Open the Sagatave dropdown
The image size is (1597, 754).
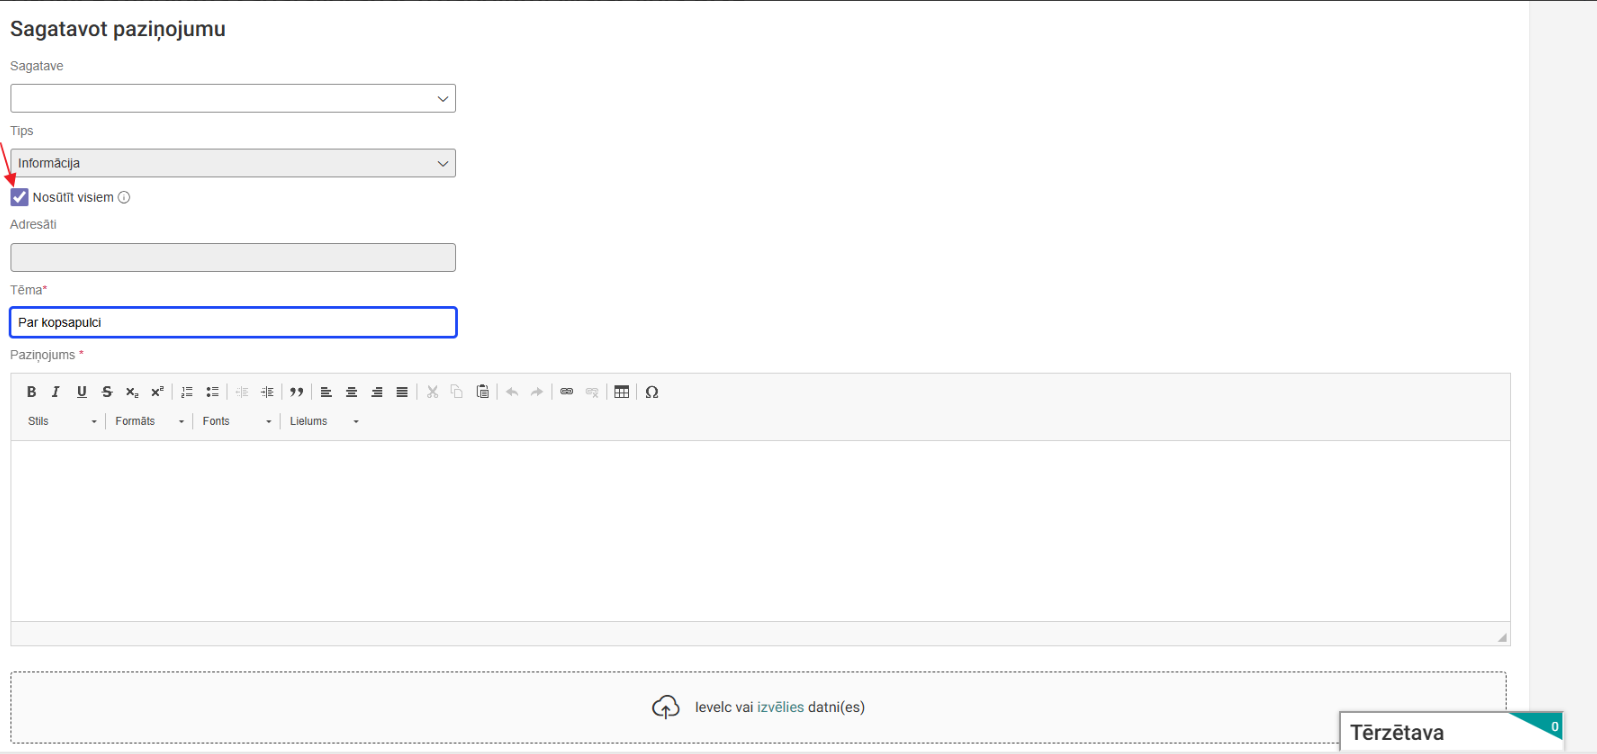(233, 98)
